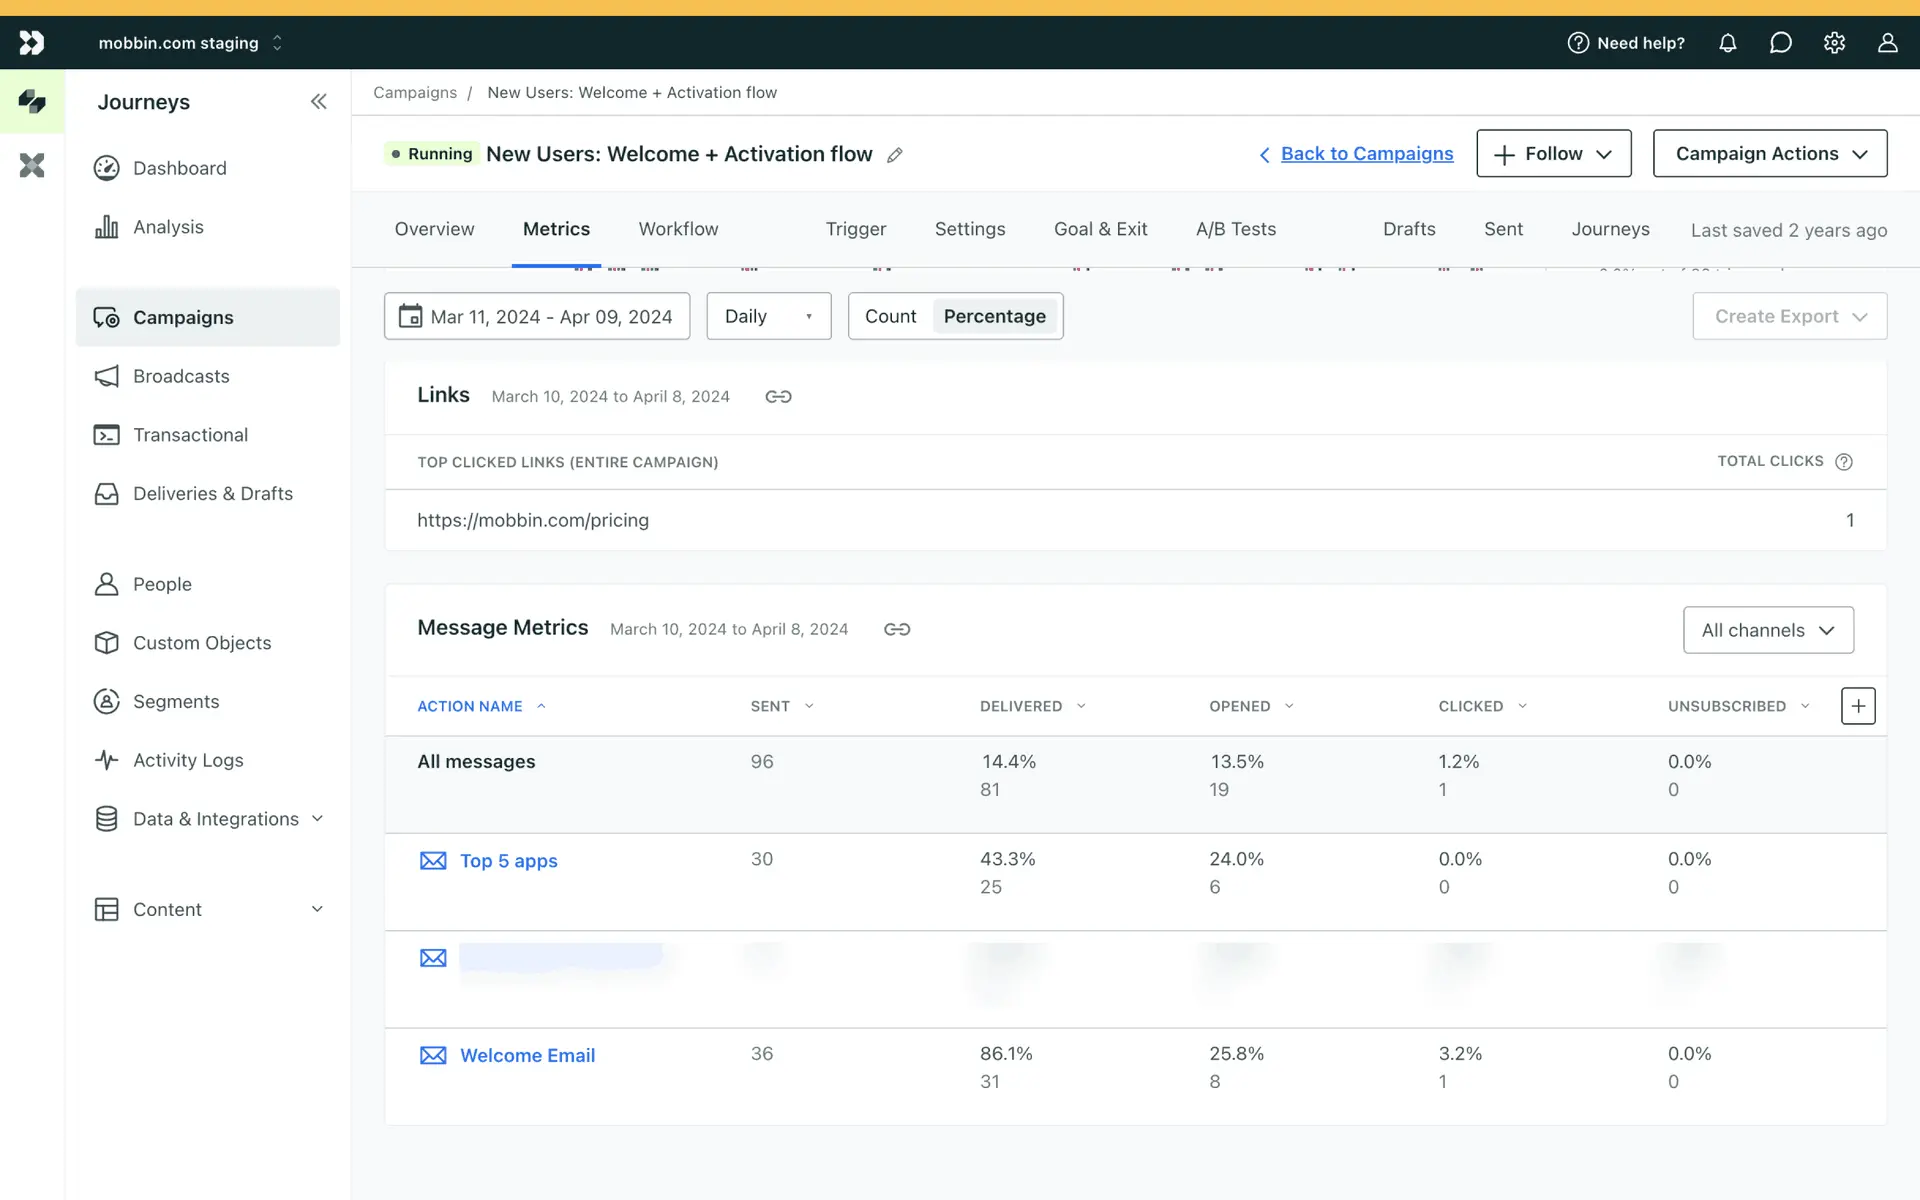Click the pencil icon to edit campaign name

click(895, 155)
